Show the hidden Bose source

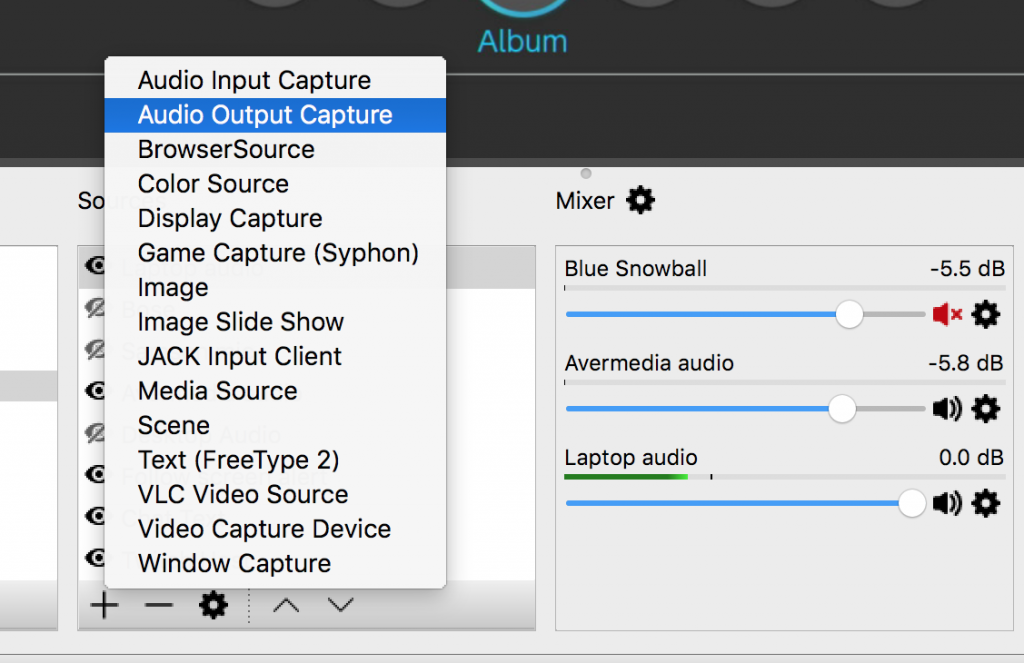coord(95,308)
